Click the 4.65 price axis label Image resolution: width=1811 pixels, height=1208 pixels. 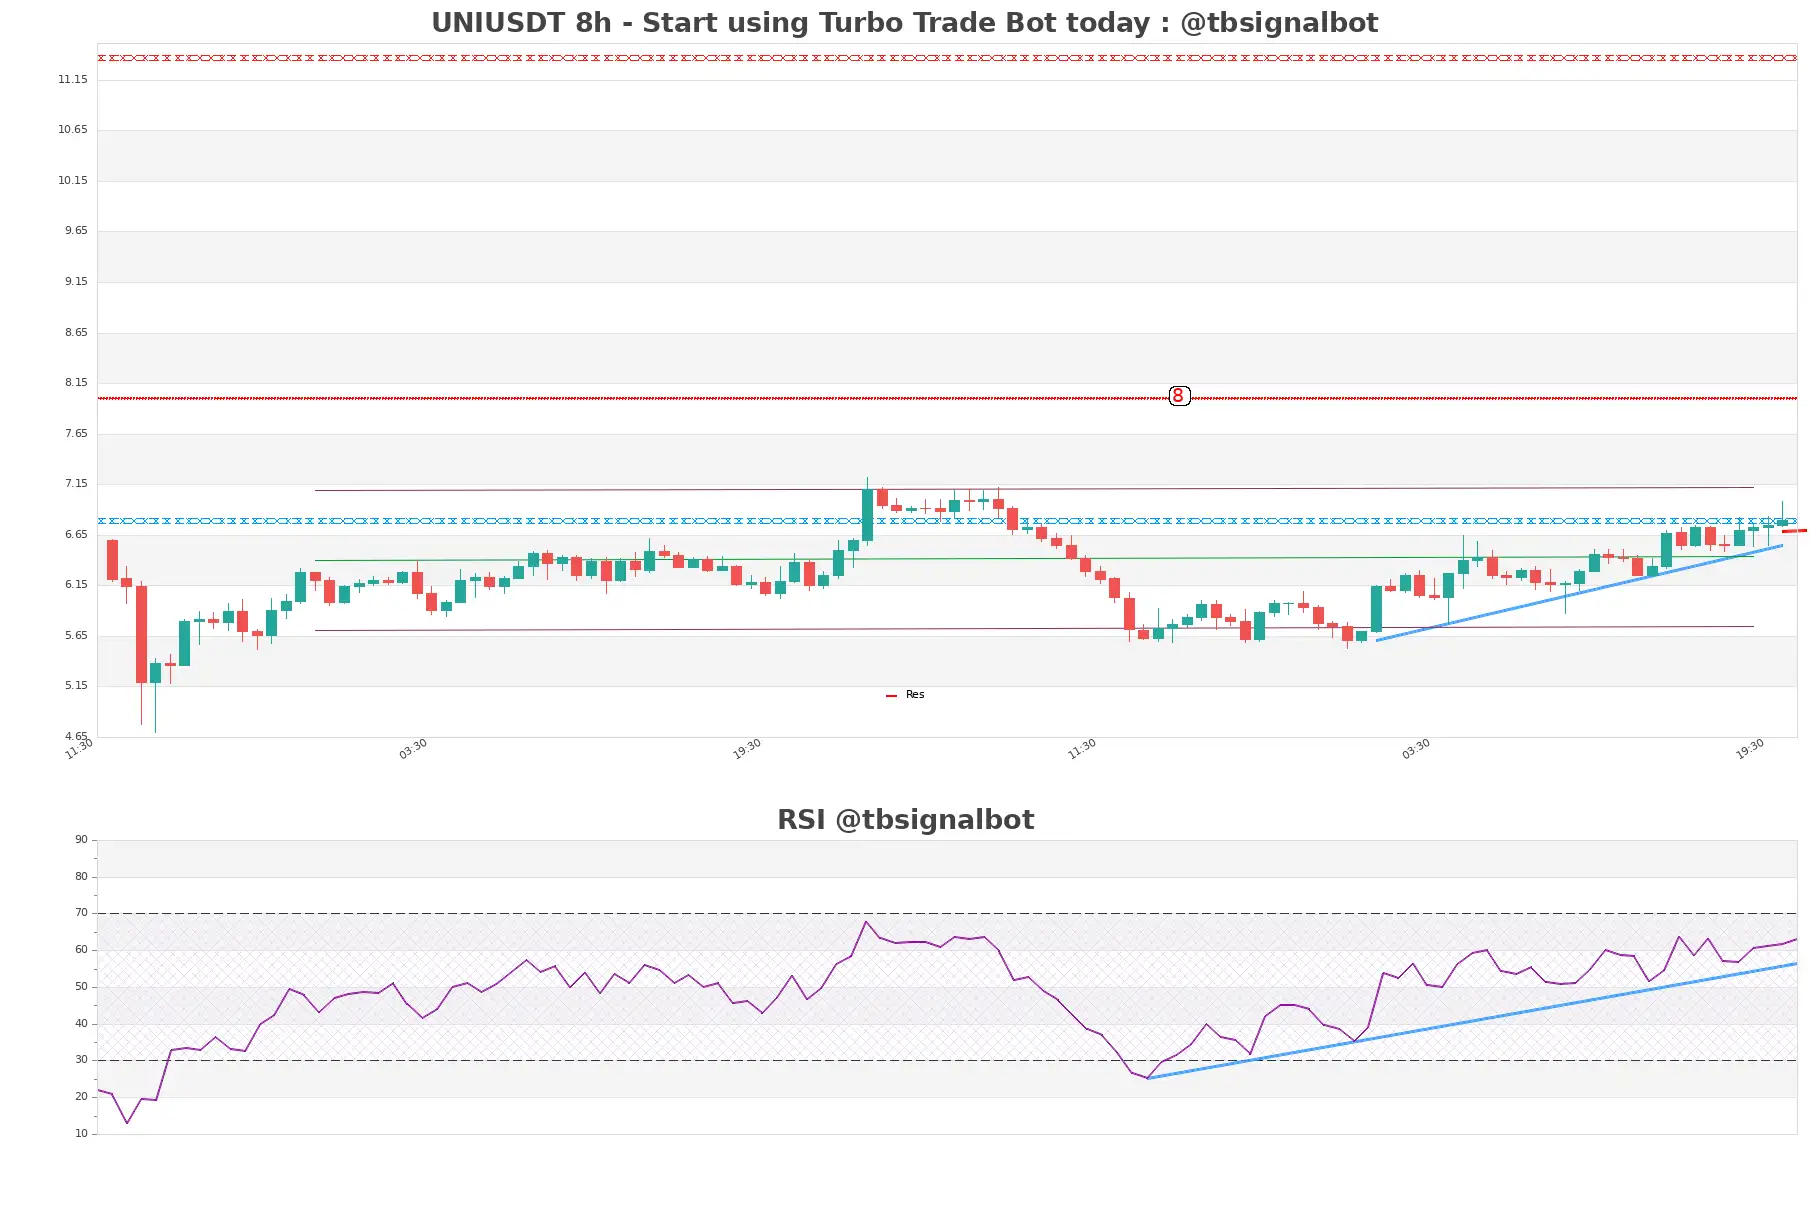pyautogui.click(x=76, y=736)
